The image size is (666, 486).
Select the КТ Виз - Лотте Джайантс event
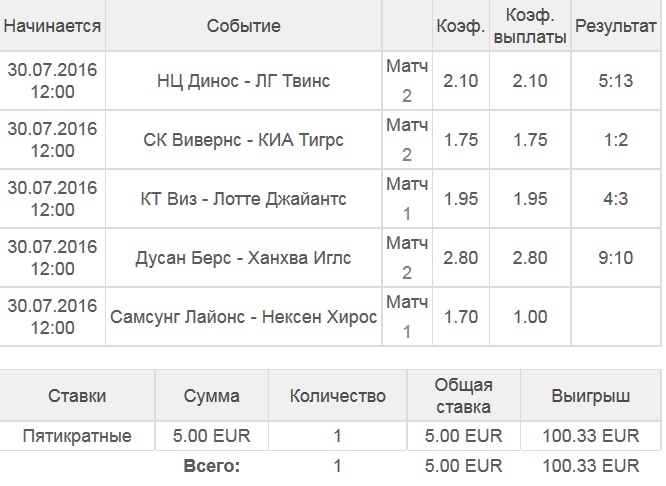point(244,198)
